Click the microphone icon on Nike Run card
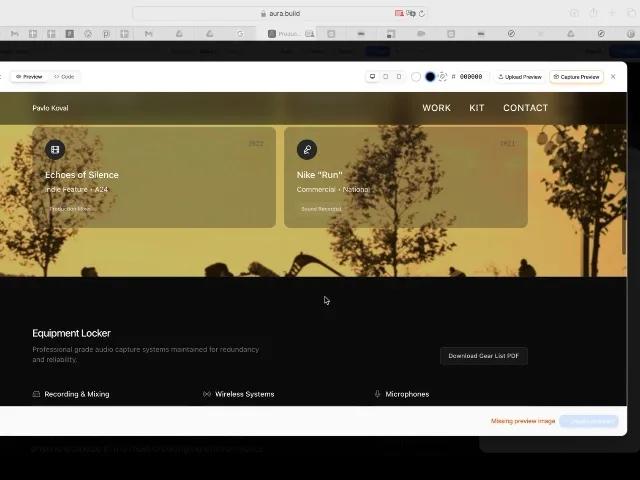The width and height of the screenshot is (640, 480). click(x=307, y=149)
